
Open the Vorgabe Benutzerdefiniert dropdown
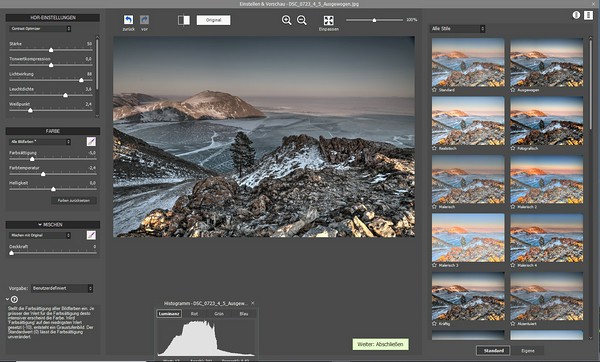(62, 288)
